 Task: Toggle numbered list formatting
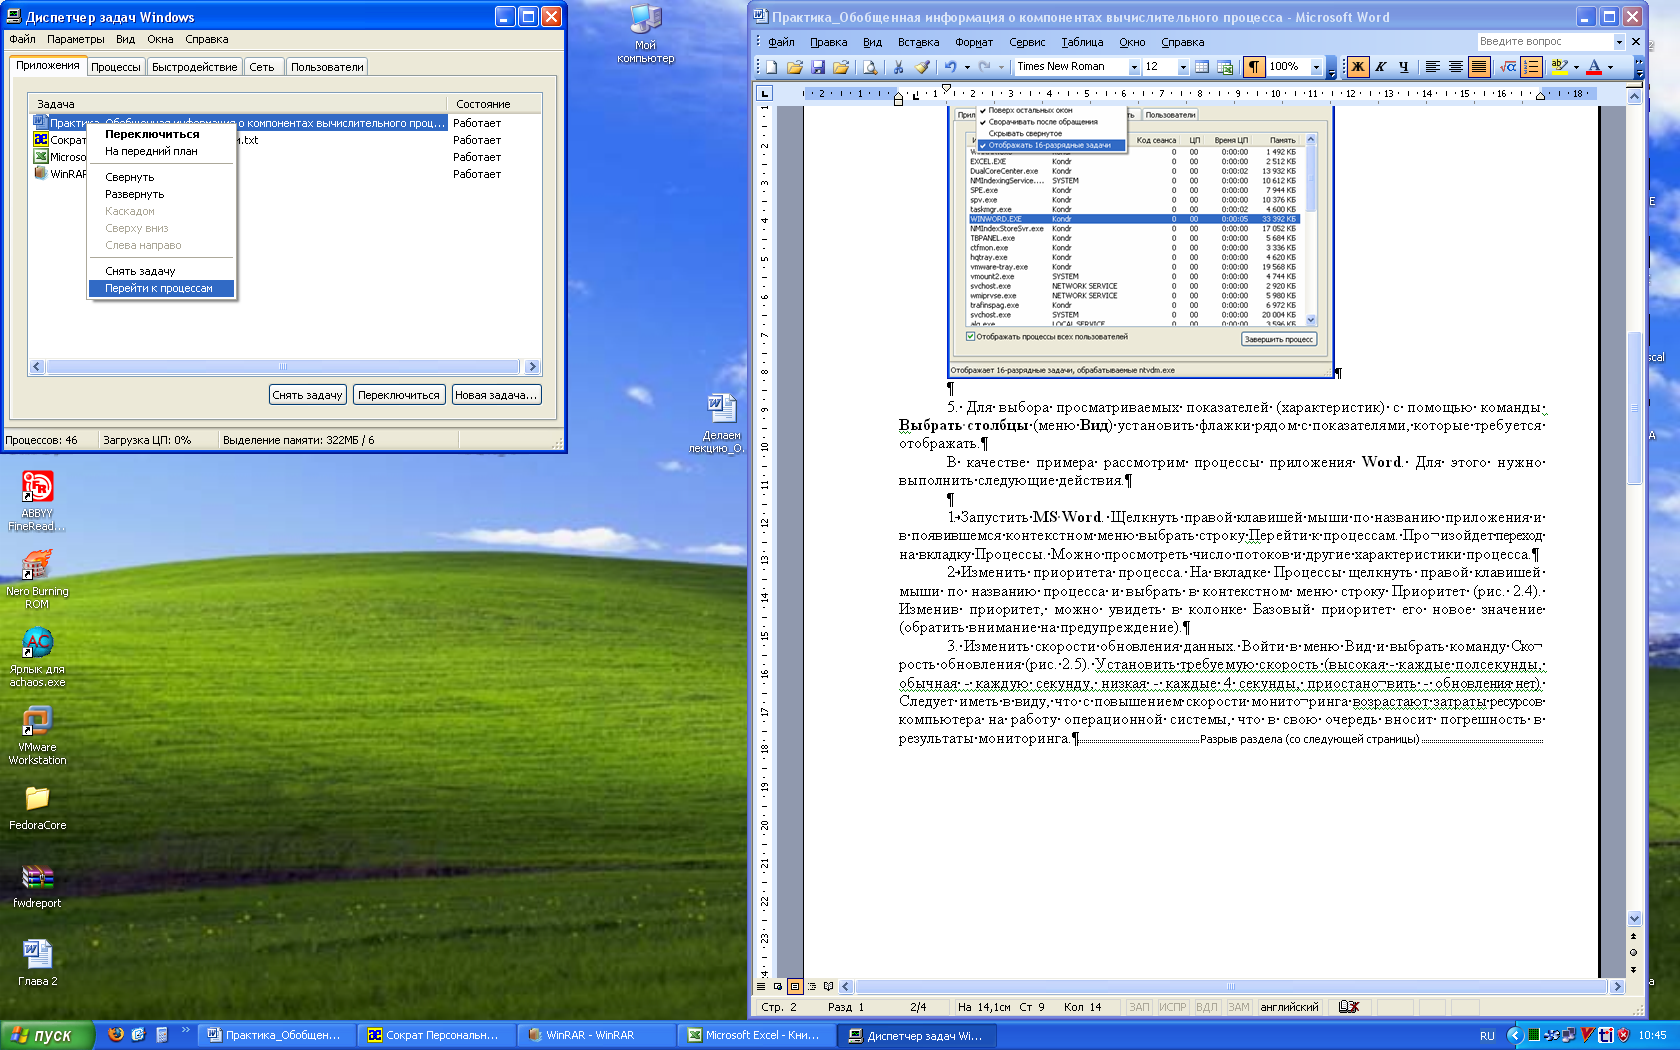point(1531,67)
